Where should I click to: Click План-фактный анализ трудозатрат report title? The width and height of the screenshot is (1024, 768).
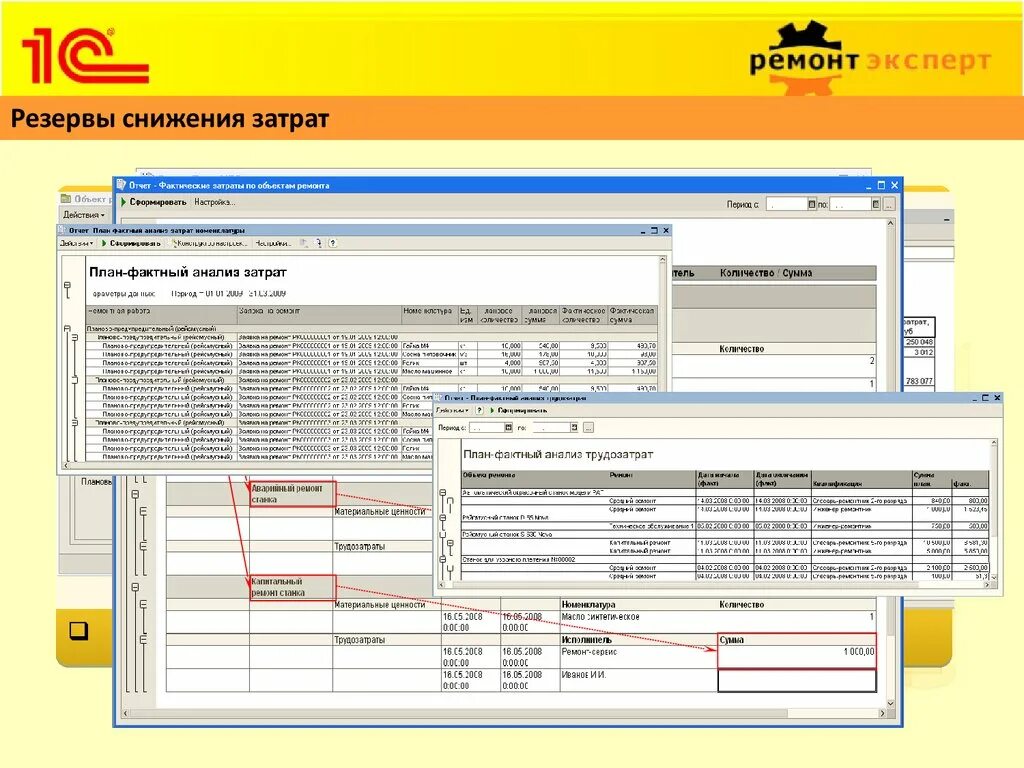pyautogui.click(x=558, y=455)
